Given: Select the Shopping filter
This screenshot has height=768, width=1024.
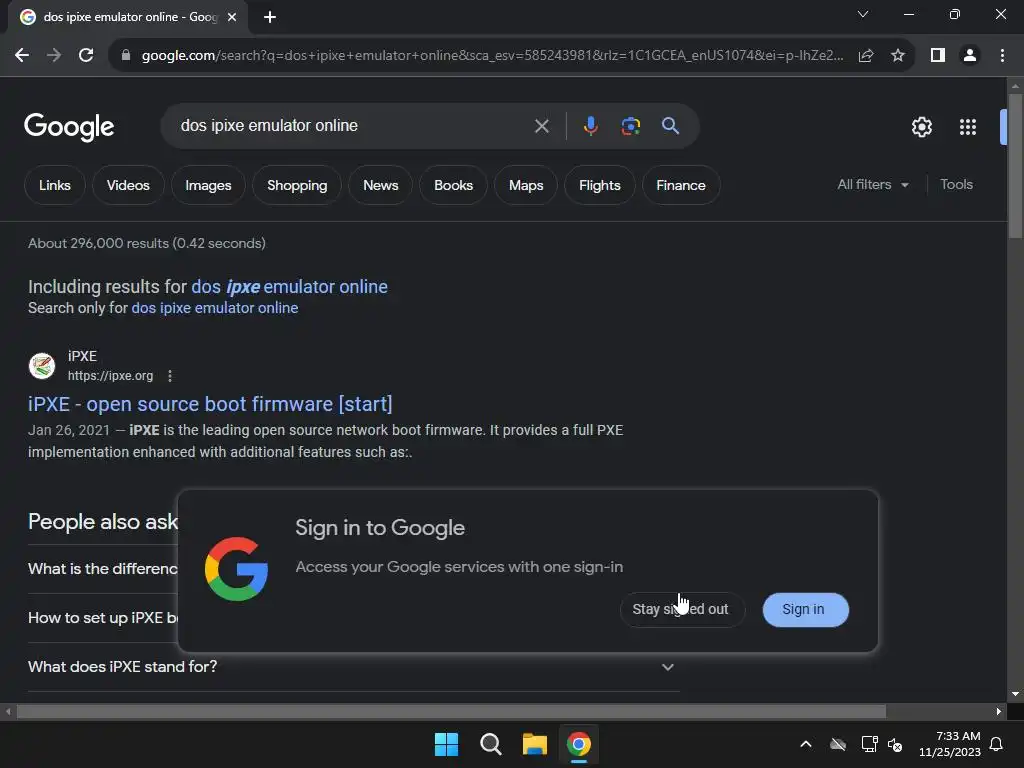Looking at the screenshot, I should [297, 185].
